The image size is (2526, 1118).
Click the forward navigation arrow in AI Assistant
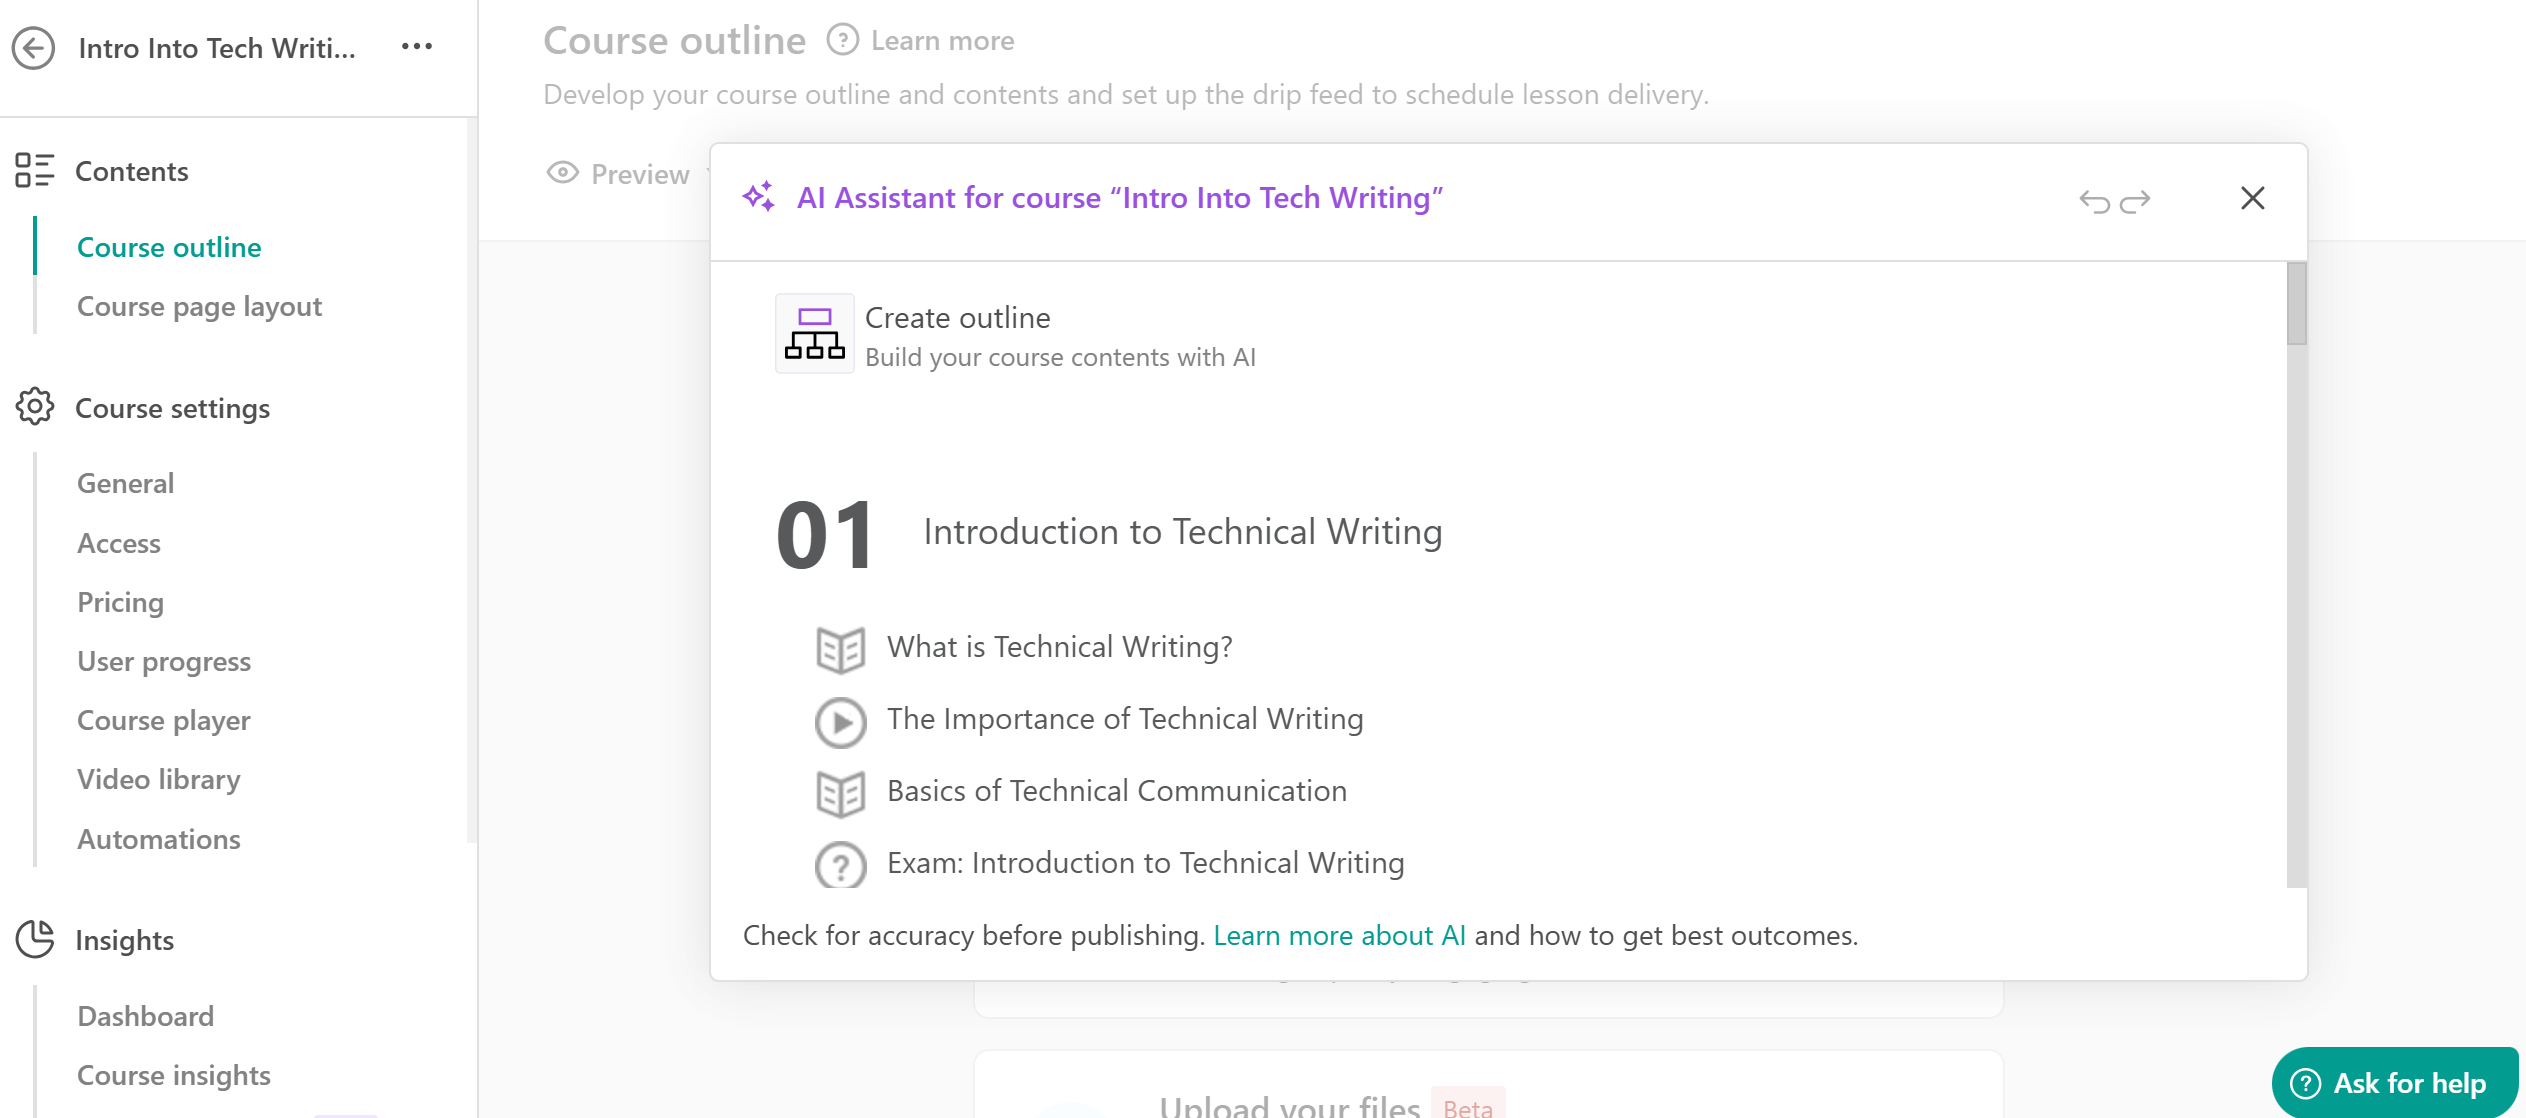[2135, 201]
